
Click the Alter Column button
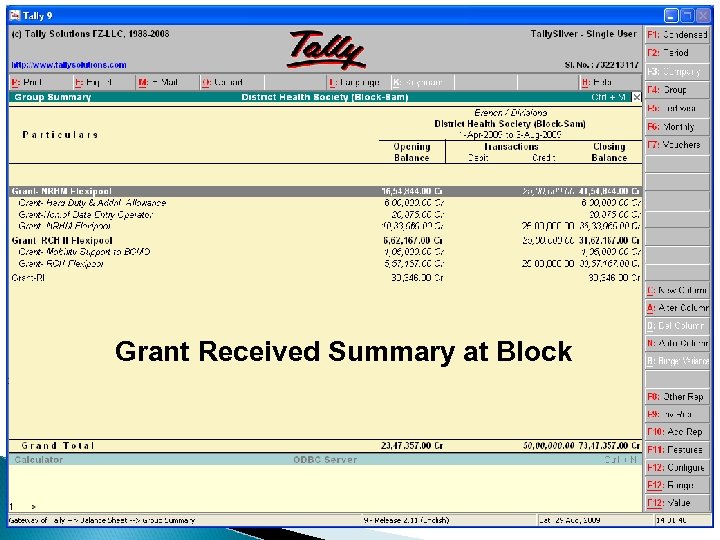[677, 308]
